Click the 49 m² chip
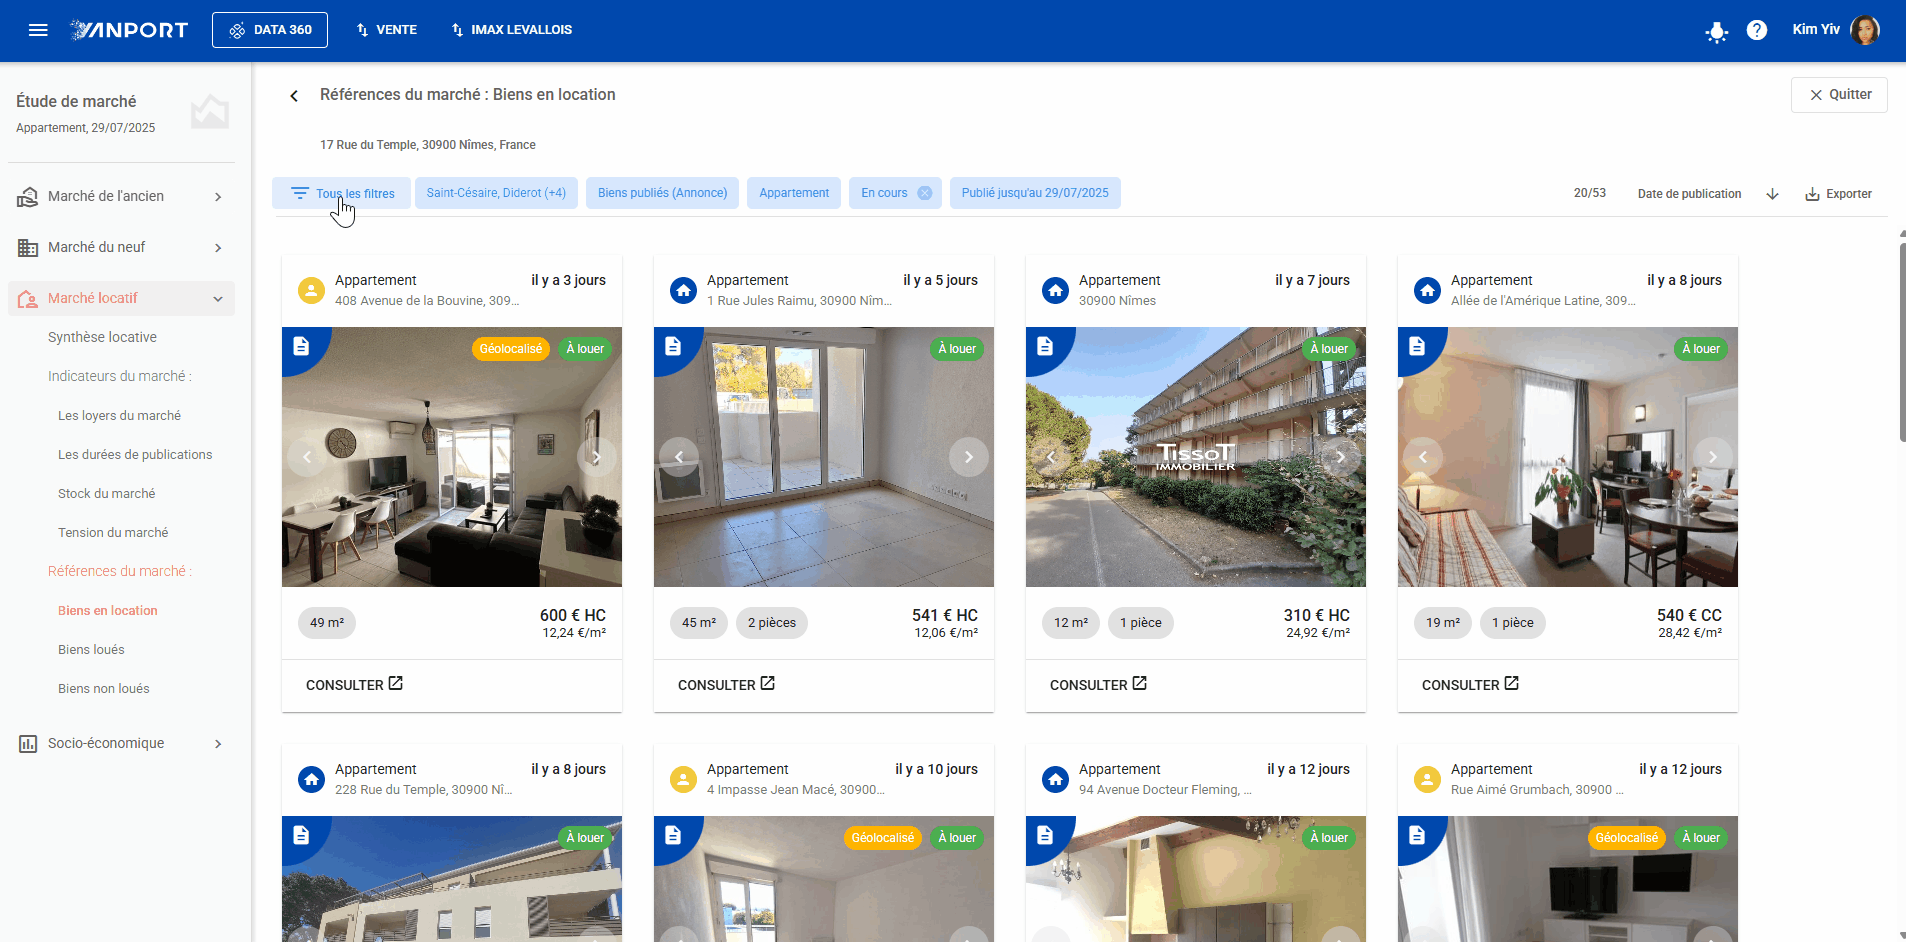The image size is (1906, 942). [327, 623]
